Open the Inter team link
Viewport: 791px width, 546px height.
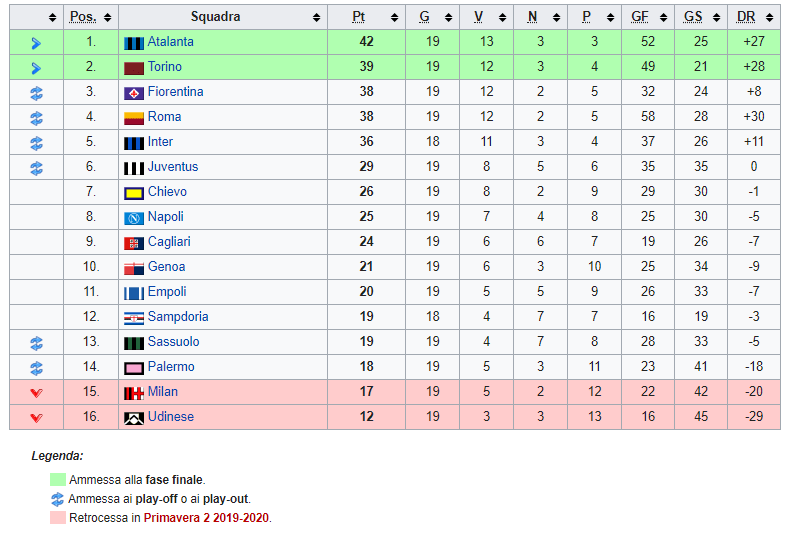tap(160, 142)
